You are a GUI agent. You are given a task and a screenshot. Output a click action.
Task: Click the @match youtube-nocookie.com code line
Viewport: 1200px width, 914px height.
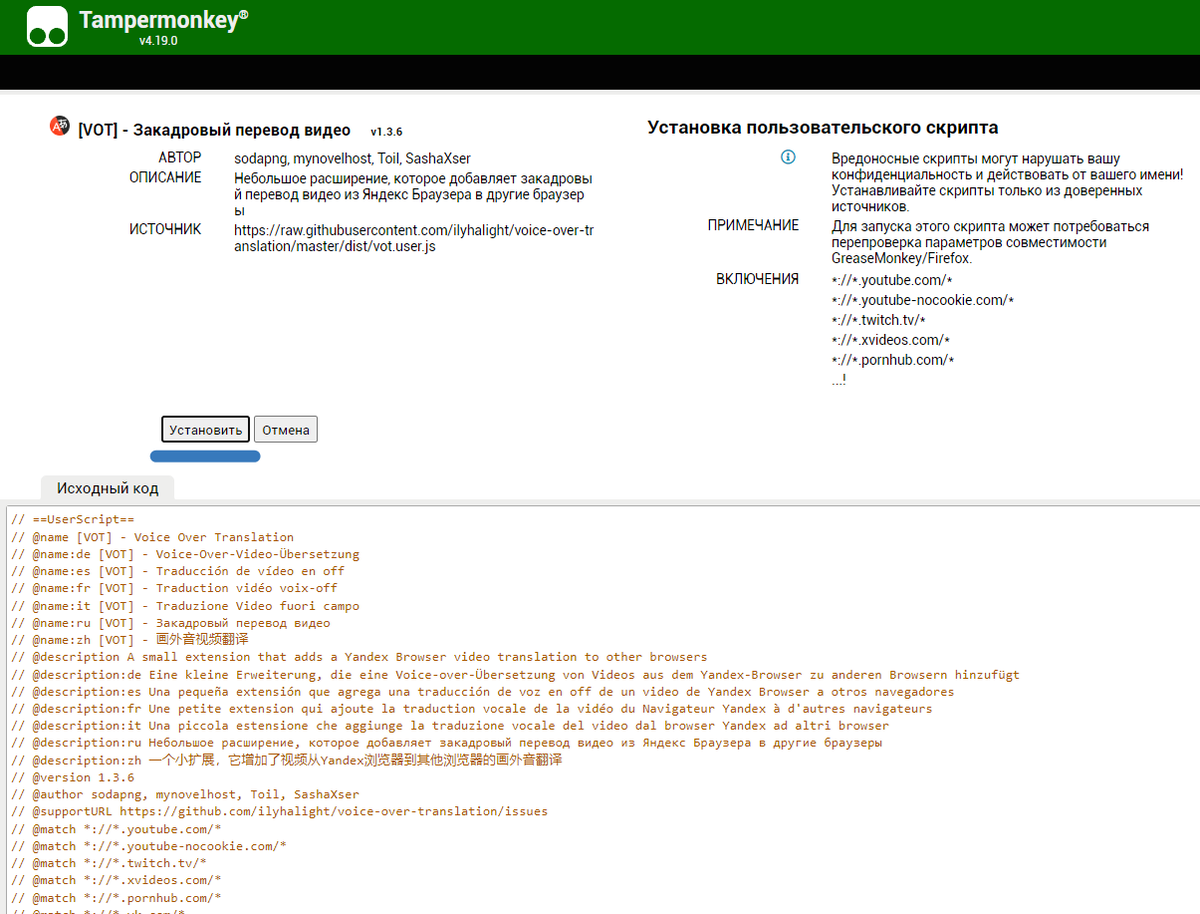(x=149, y=846)
